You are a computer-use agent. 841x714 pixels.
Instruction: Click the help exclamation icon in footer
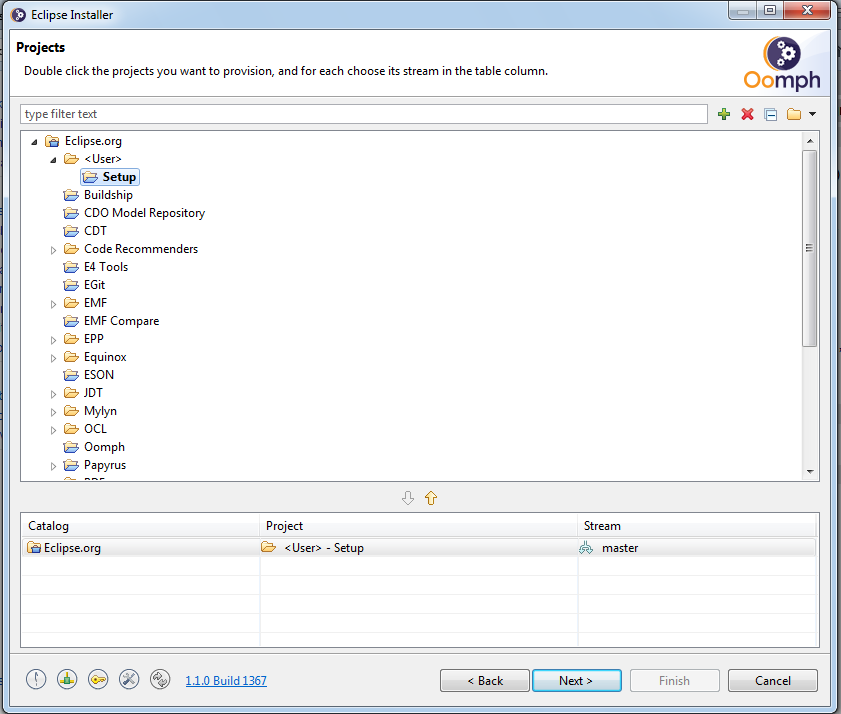pos(36,680)
